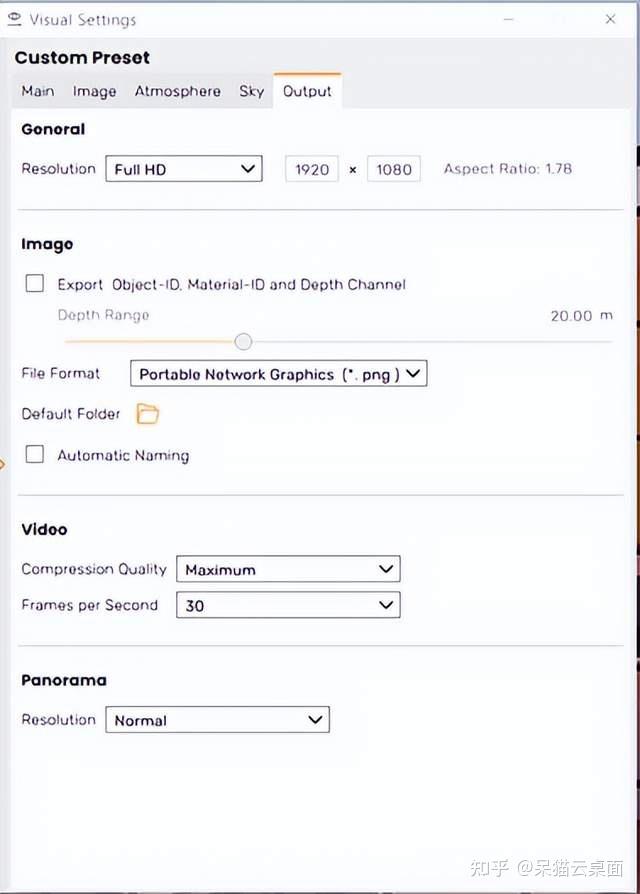
Task: Open the Panorama Resolution dropdown
Action: (x=217, y=720)
